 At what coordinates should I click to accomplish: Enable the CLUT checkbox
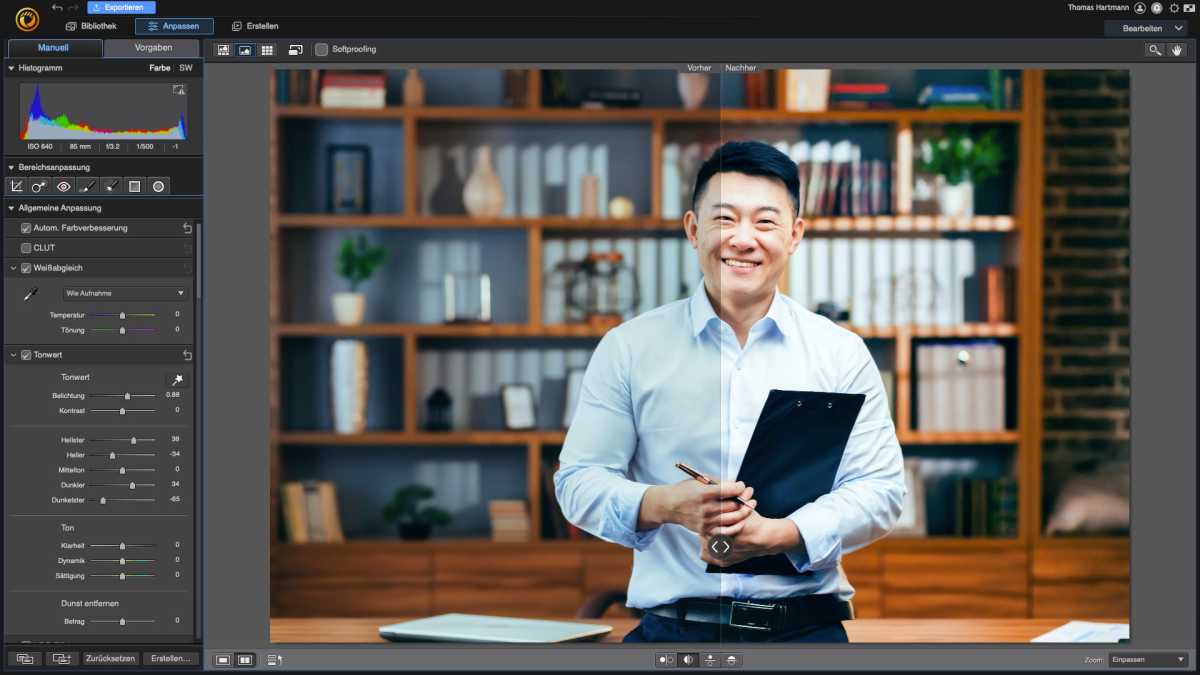click(26, 248)
